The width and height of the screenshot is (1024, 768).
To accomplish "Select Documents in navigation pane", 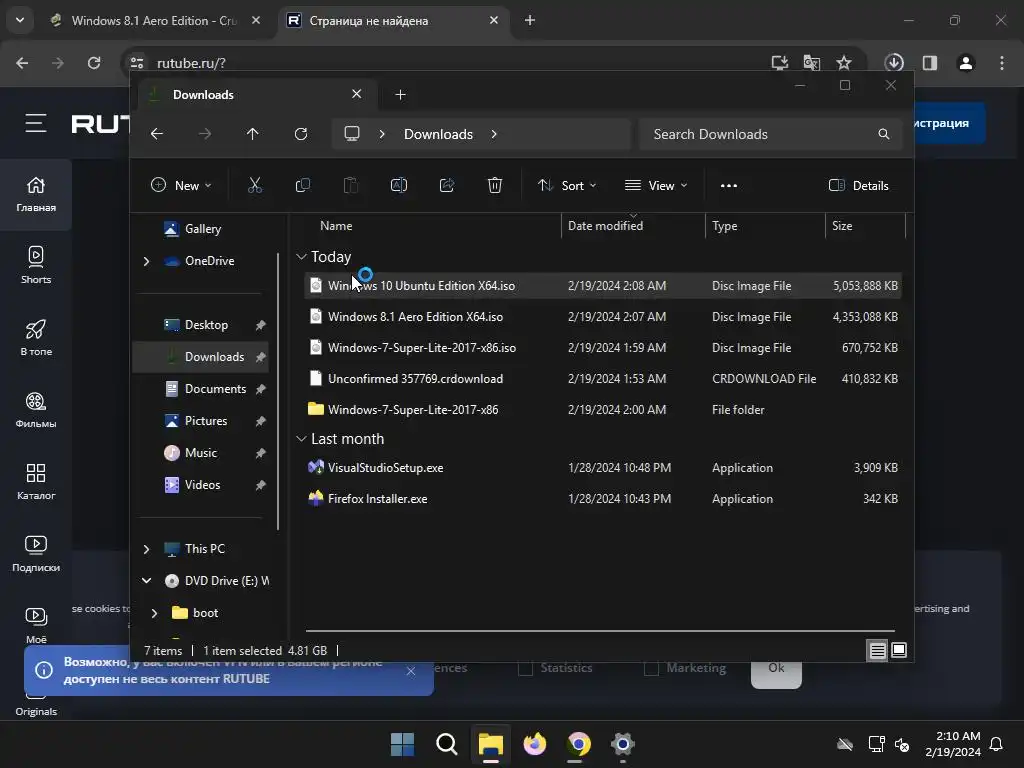I will 216,389.
